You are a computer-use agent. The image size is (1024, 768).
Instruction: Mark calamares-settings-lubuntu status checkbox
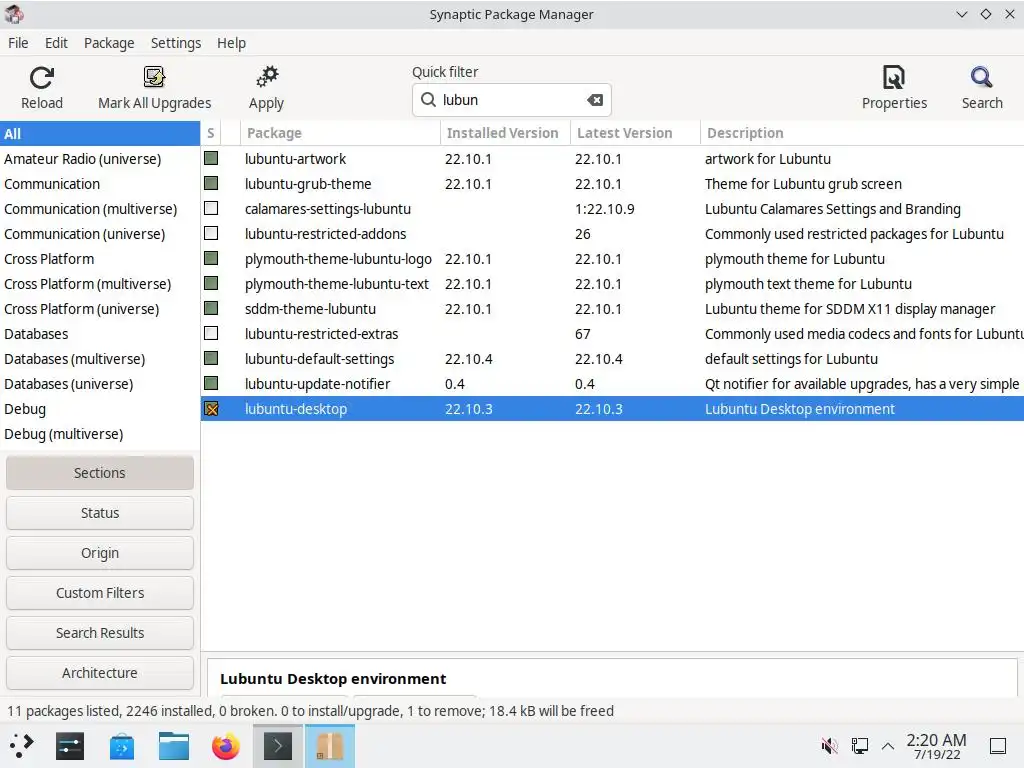[x=211, y=208]
